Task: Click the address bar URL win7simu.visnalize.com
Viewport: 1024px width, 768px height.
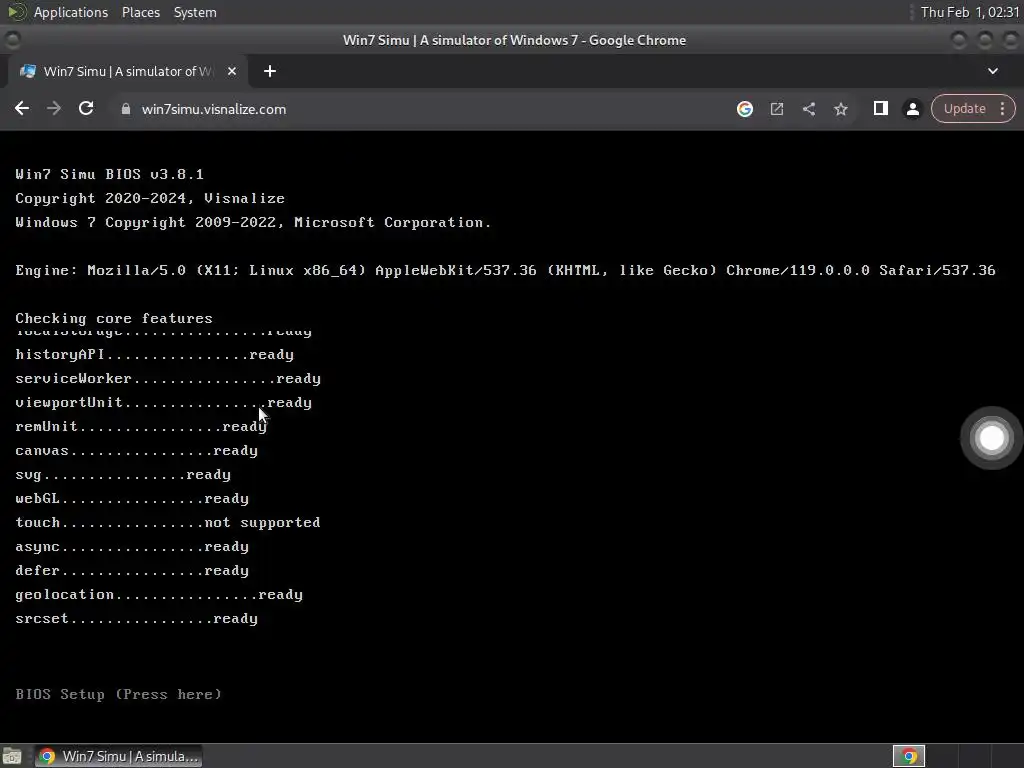Action: (x=214, y=109)
